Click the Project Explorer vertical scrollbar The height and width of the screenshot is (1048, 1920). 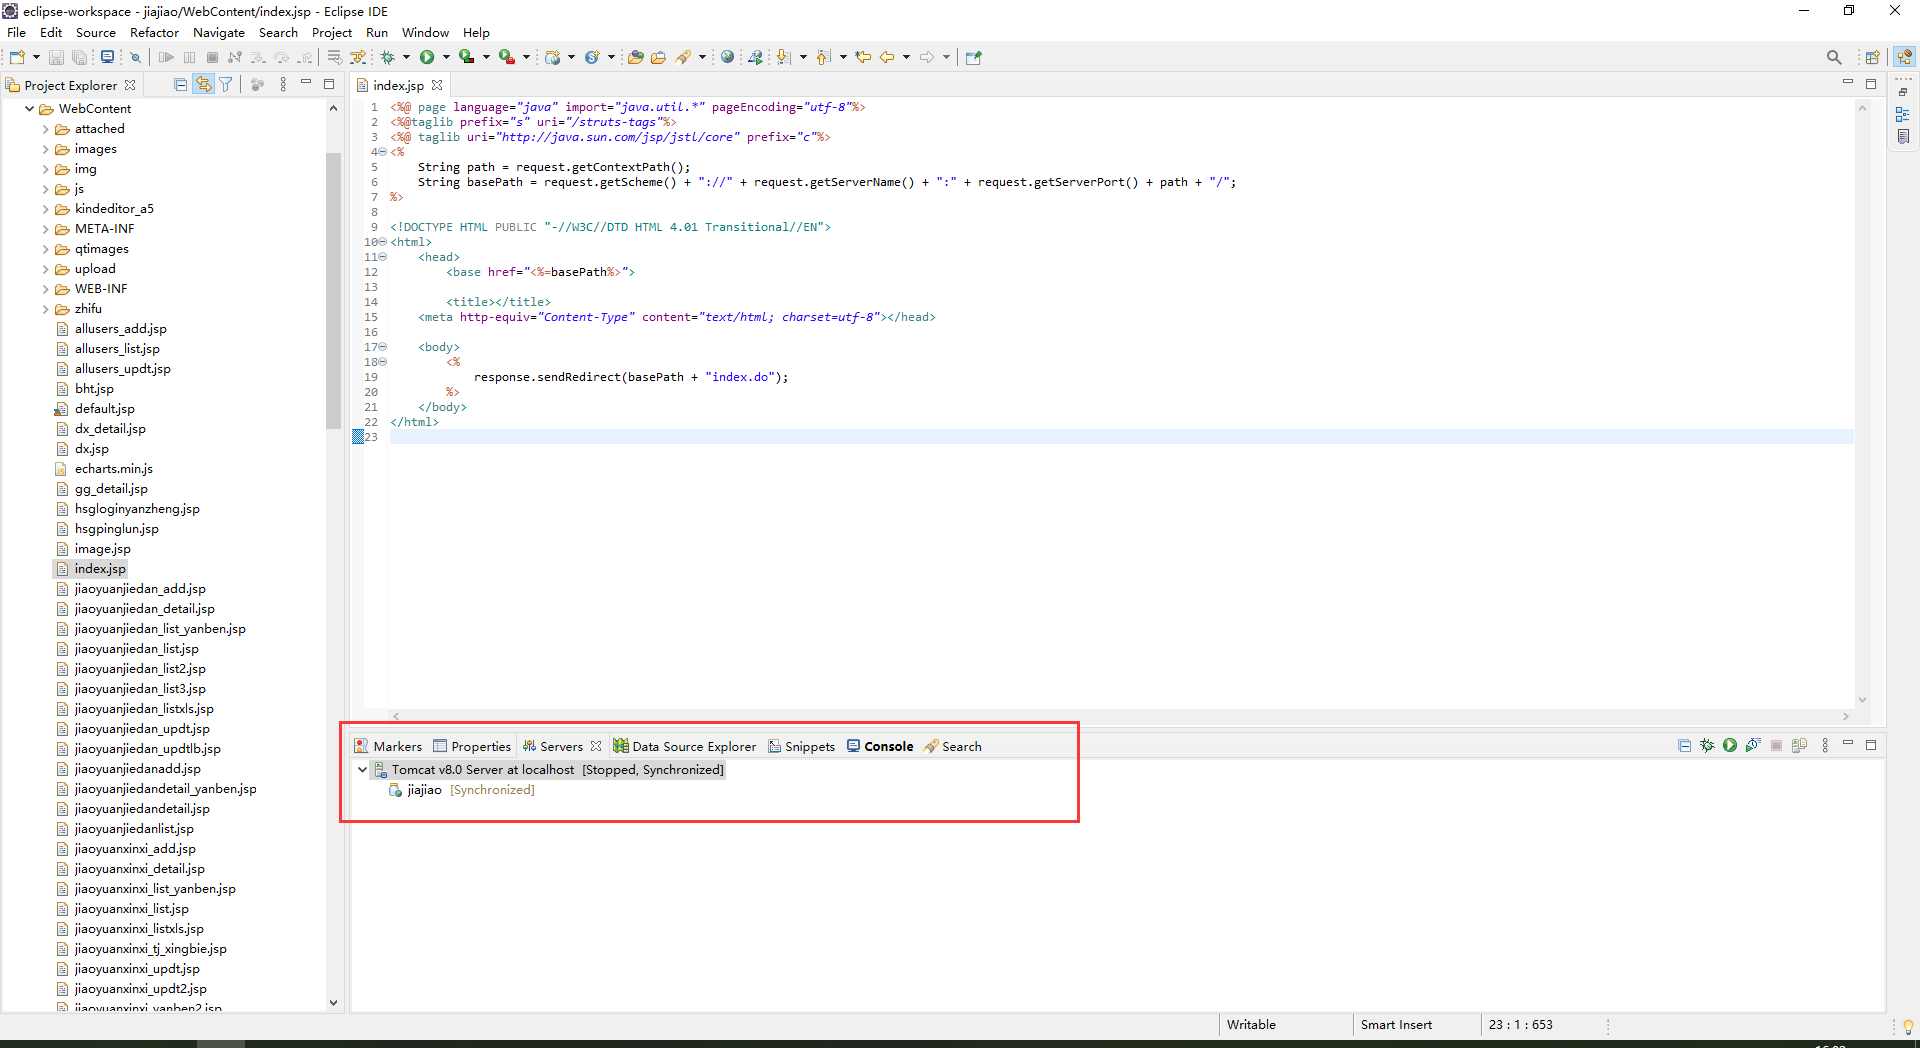pyautogui.click(x=333, y=290)
